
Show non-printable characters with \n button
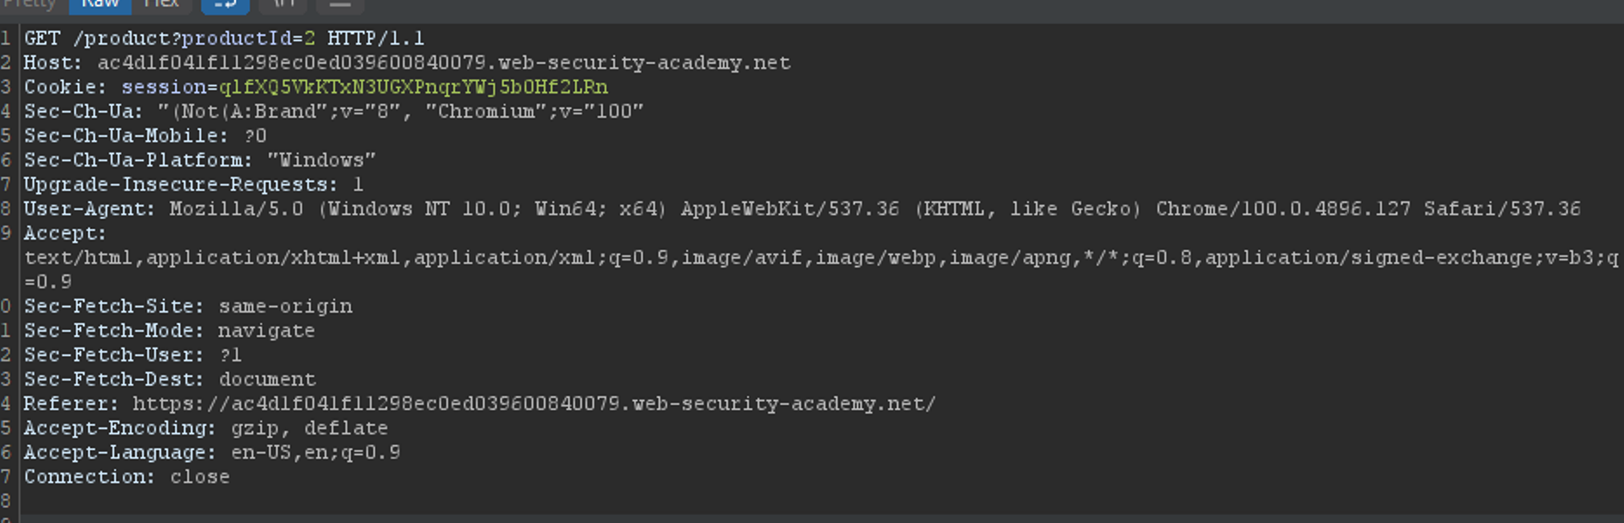tap(284, 5)
